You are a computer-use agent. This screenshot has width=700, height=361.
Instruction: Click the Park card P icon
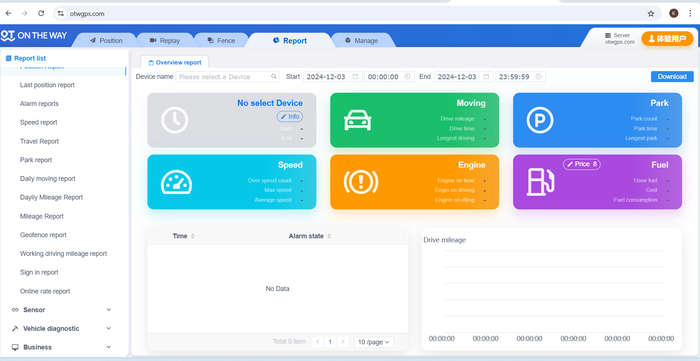(x=540, y=120)
